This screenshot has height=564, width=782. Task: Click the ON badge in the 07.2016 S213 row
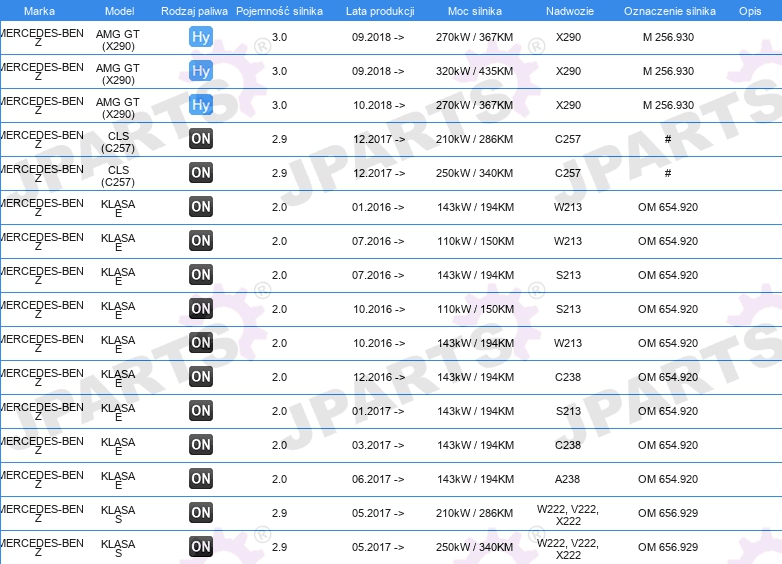tap(201, 275)
